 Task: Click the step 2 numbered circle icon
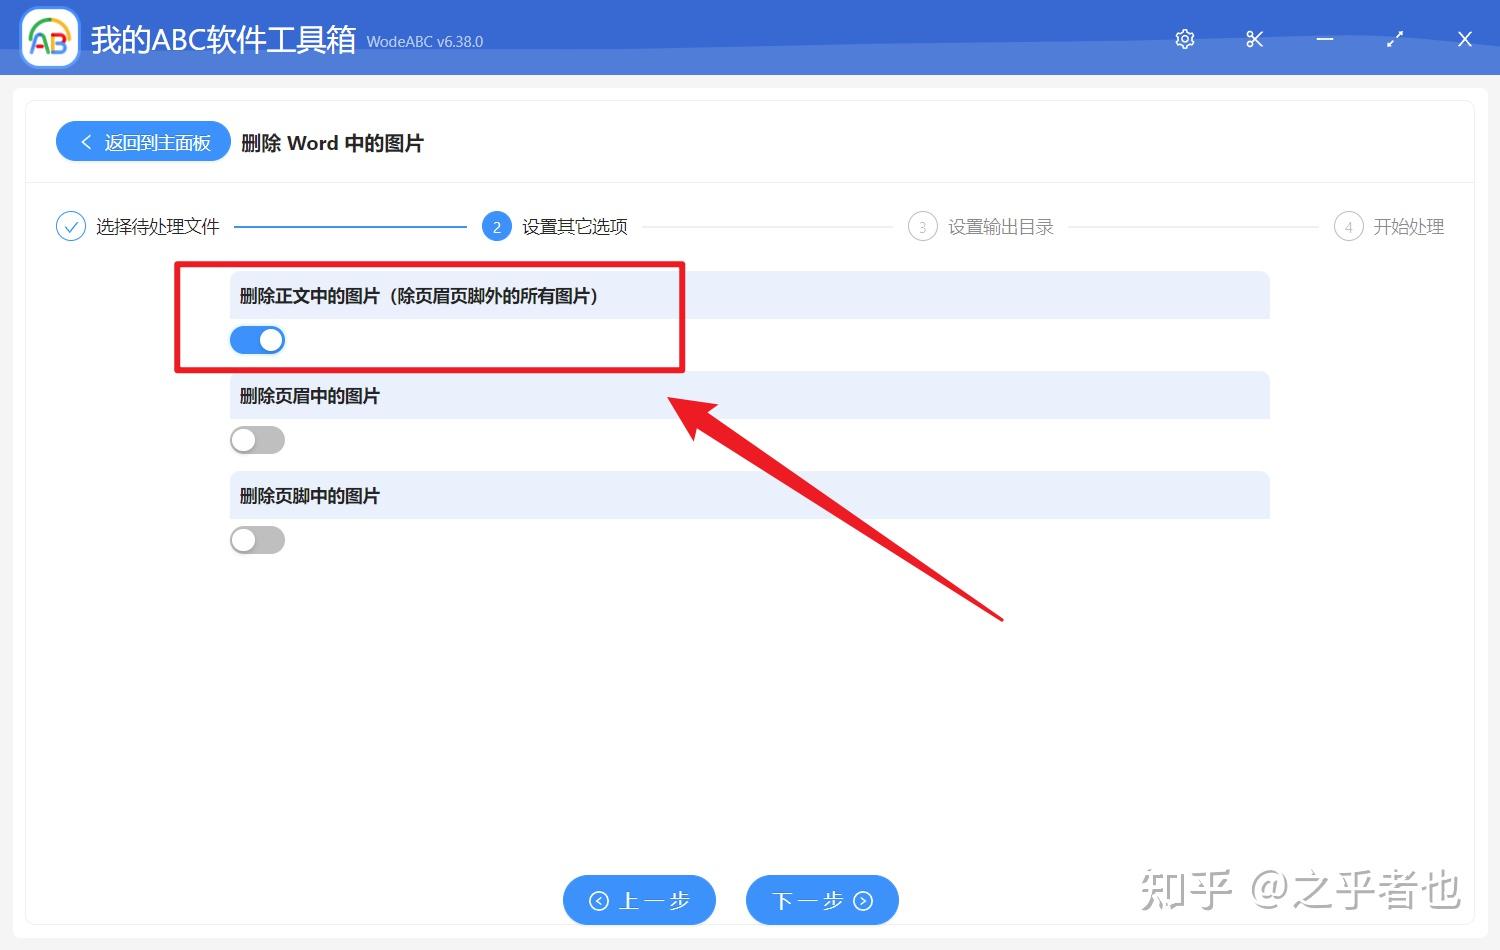point(496,226)
